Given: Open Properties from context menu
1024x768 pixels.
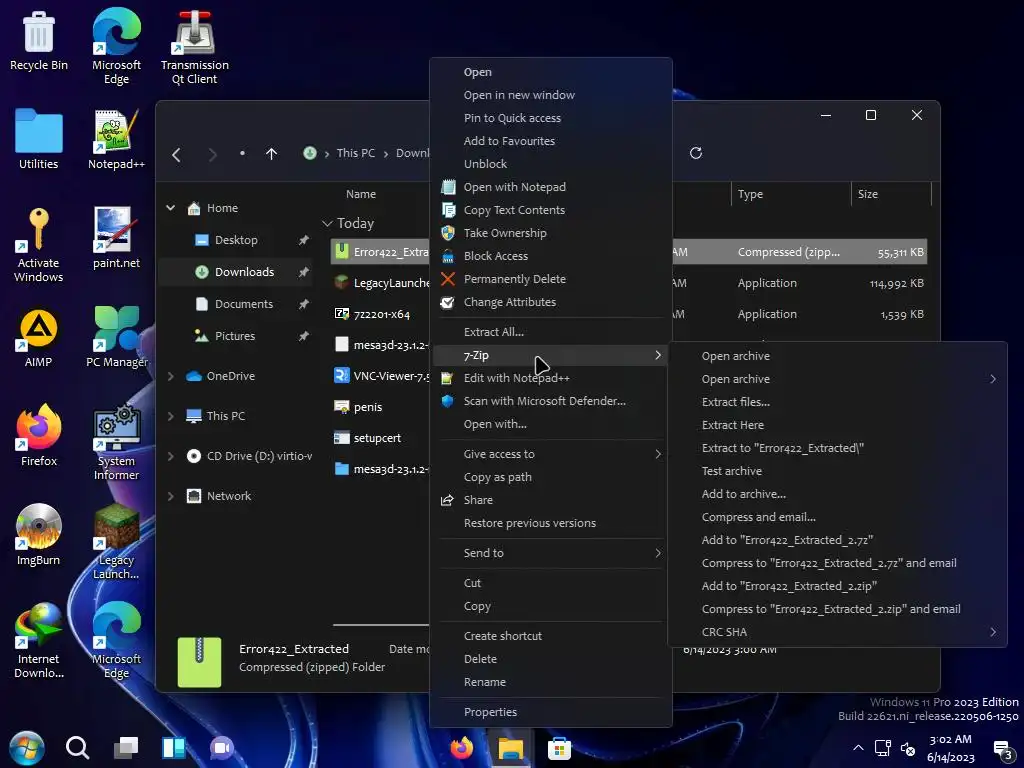Looking at the screenshot, I should [x=551, y=712].
